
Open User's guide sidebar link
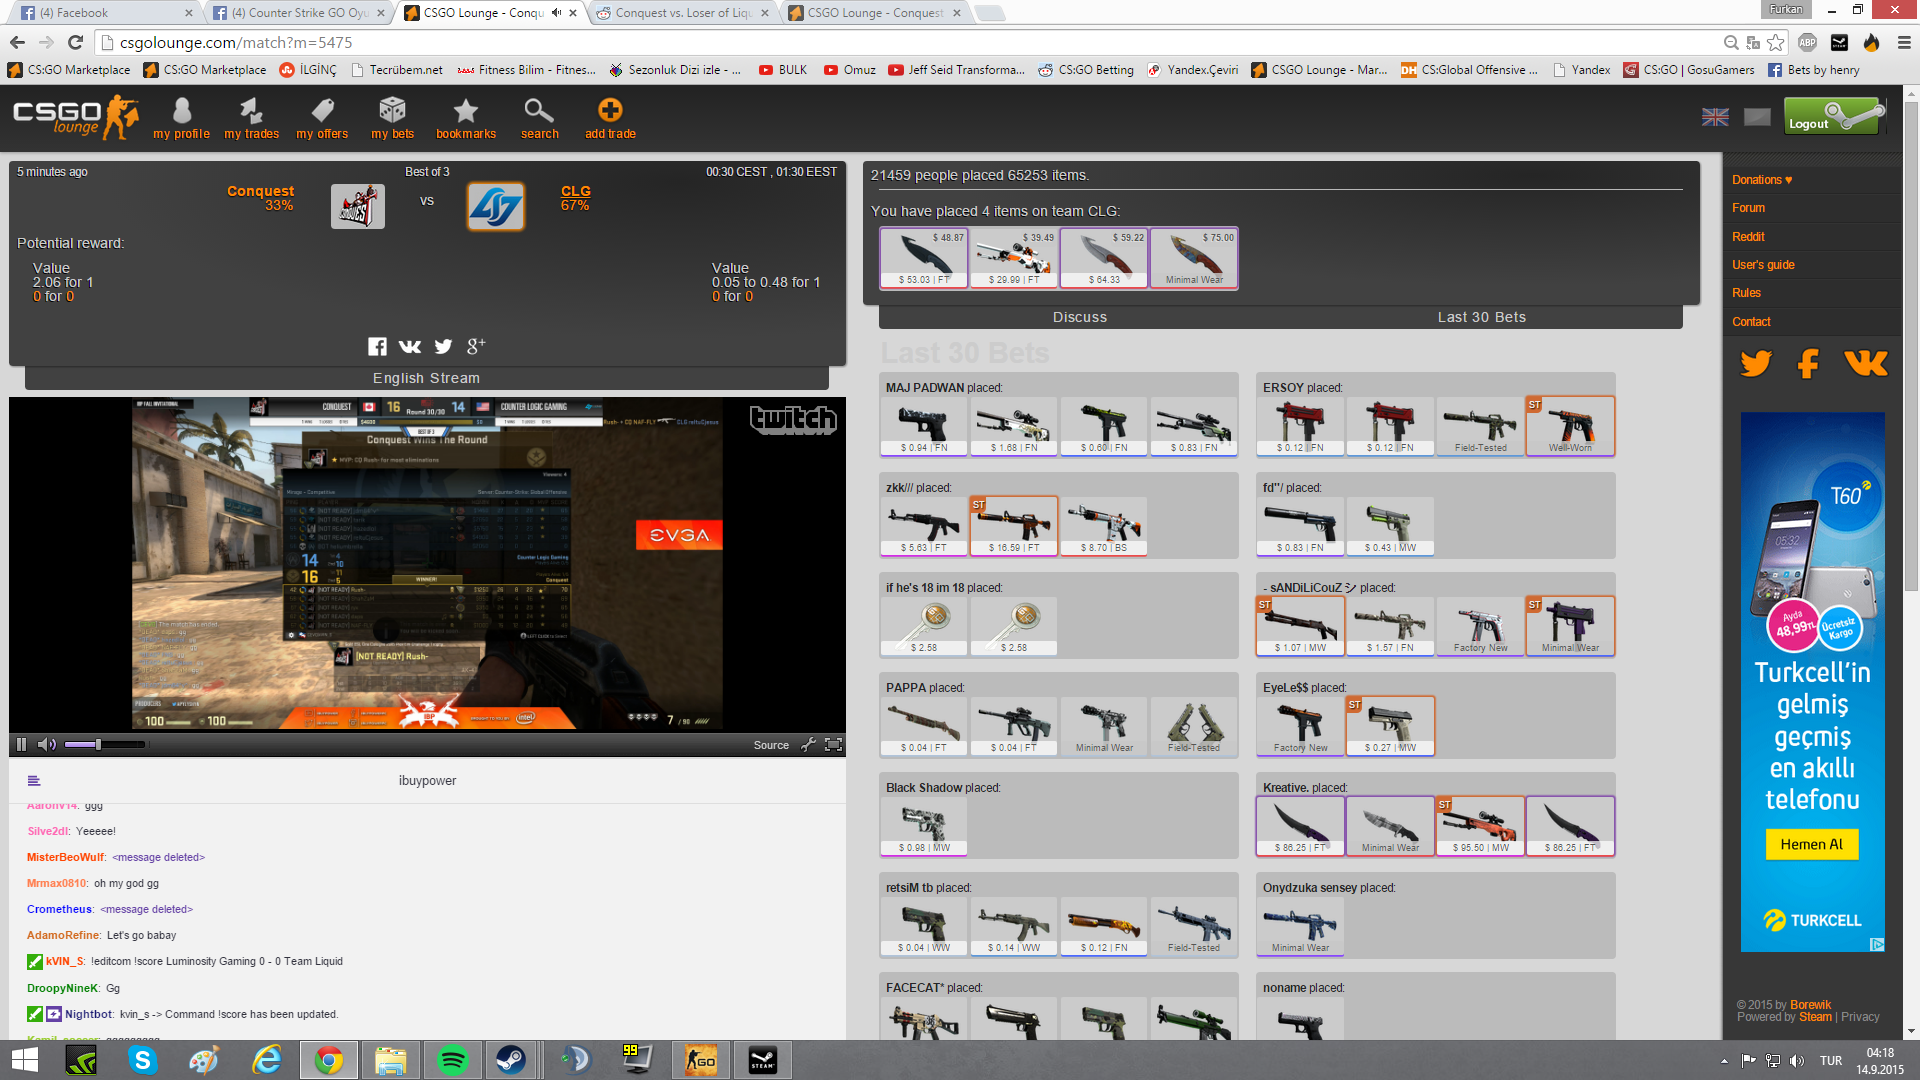(1763, 265)
